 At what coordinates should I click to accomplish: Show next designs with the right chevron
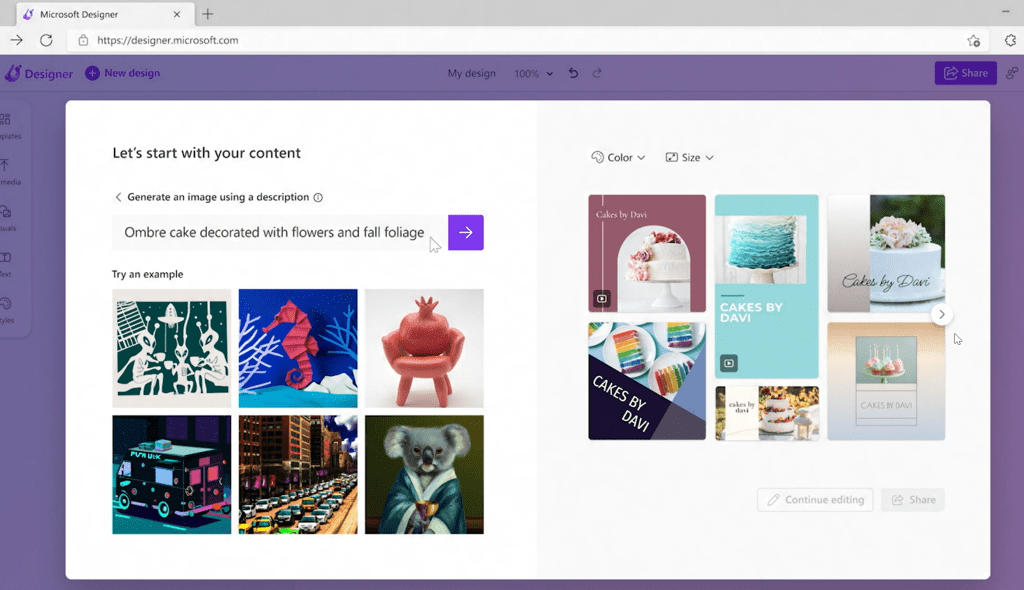pyautogui.click(x=941, y=314)
